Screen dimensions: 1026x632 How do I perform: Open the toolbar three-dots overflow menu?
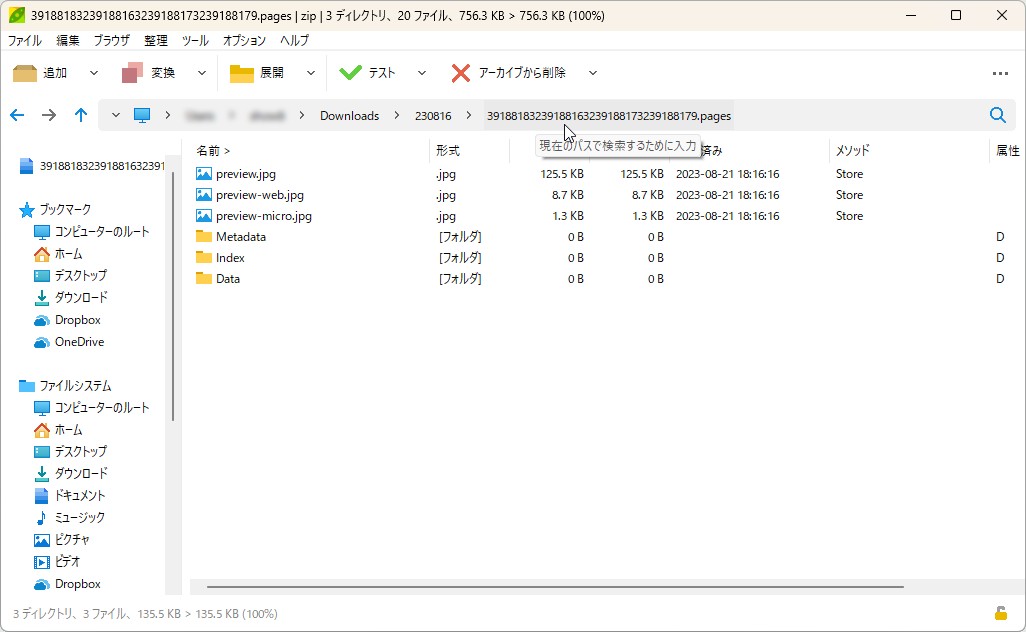(x=1000, y=73)
